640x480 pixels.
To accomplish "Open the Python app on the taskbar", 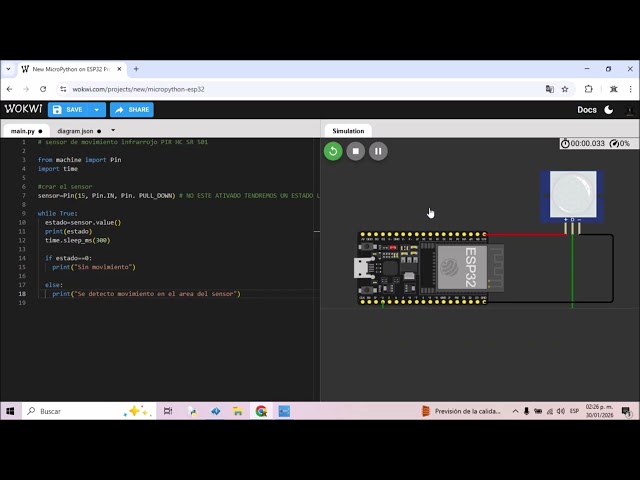I will (193, 411).
